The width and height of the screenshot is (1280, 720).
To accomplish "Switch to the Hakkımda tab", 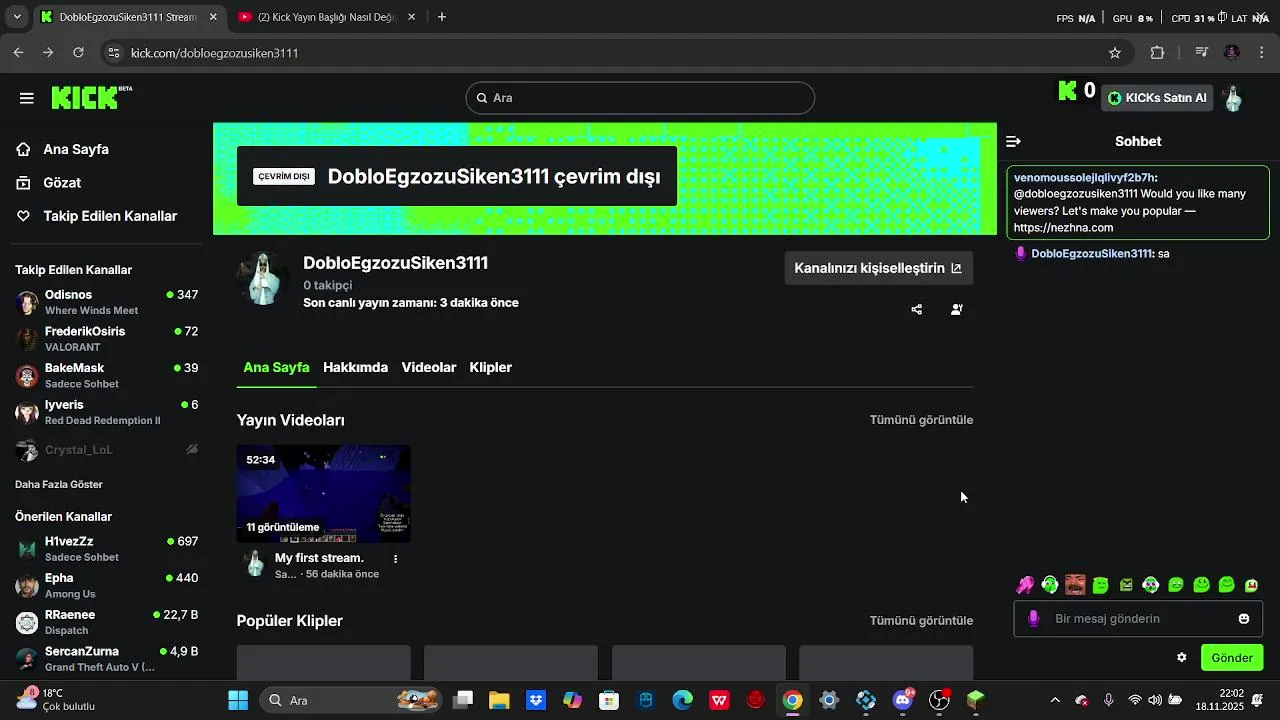I will tap(355, 367).
